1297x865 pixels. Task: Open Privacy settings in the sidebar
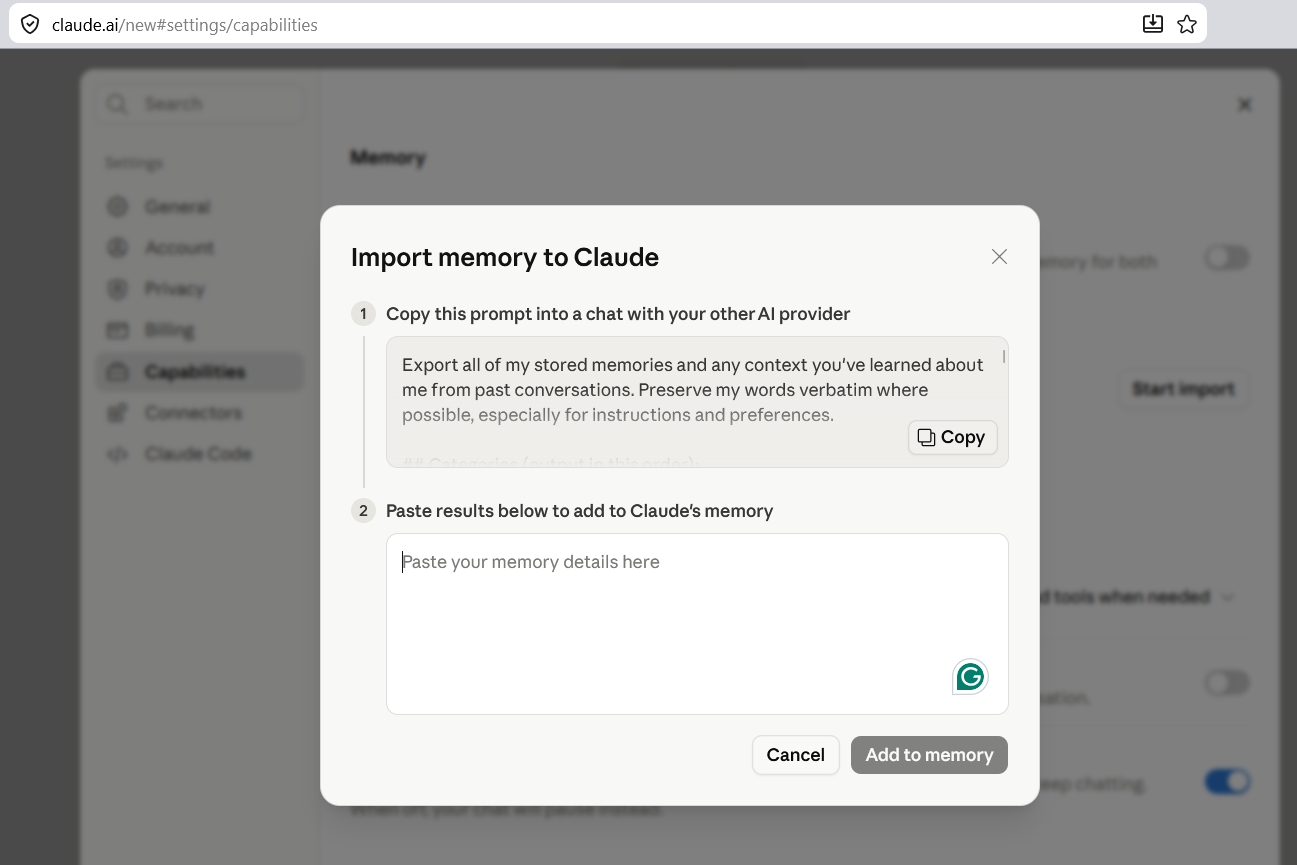point(200,289)
